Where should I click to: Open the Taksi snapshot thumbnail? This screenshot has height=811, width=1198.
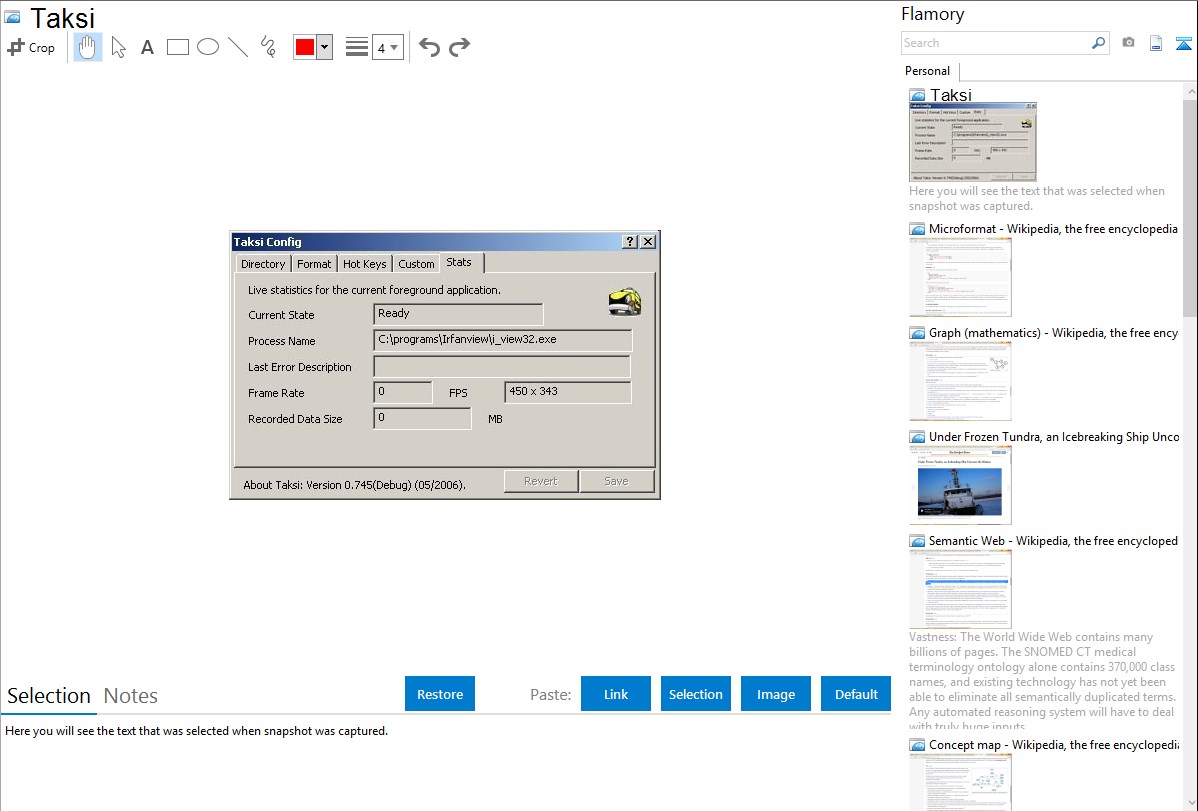click(x=973, y=142)
